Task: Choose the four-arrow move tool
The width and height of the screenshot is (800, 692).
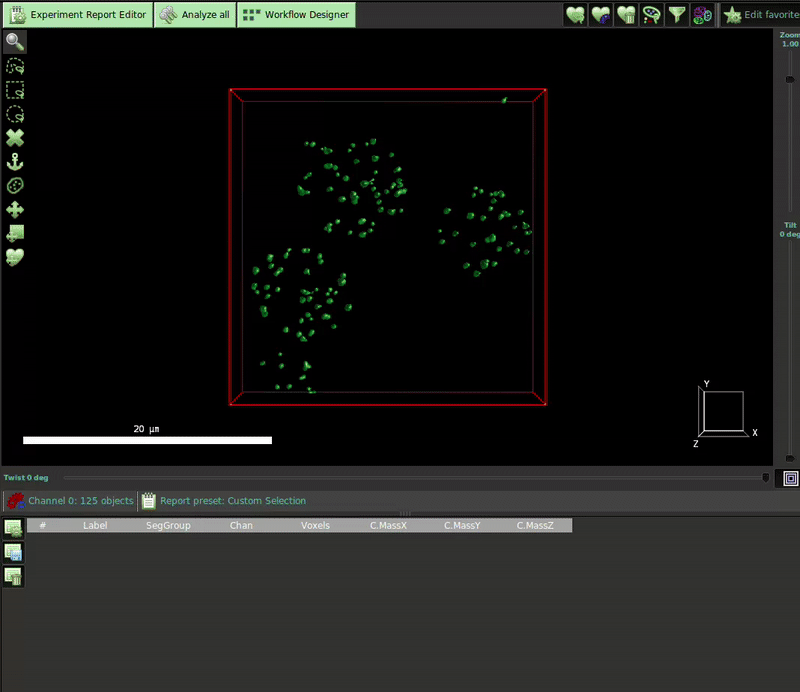Action: point(15,210)
